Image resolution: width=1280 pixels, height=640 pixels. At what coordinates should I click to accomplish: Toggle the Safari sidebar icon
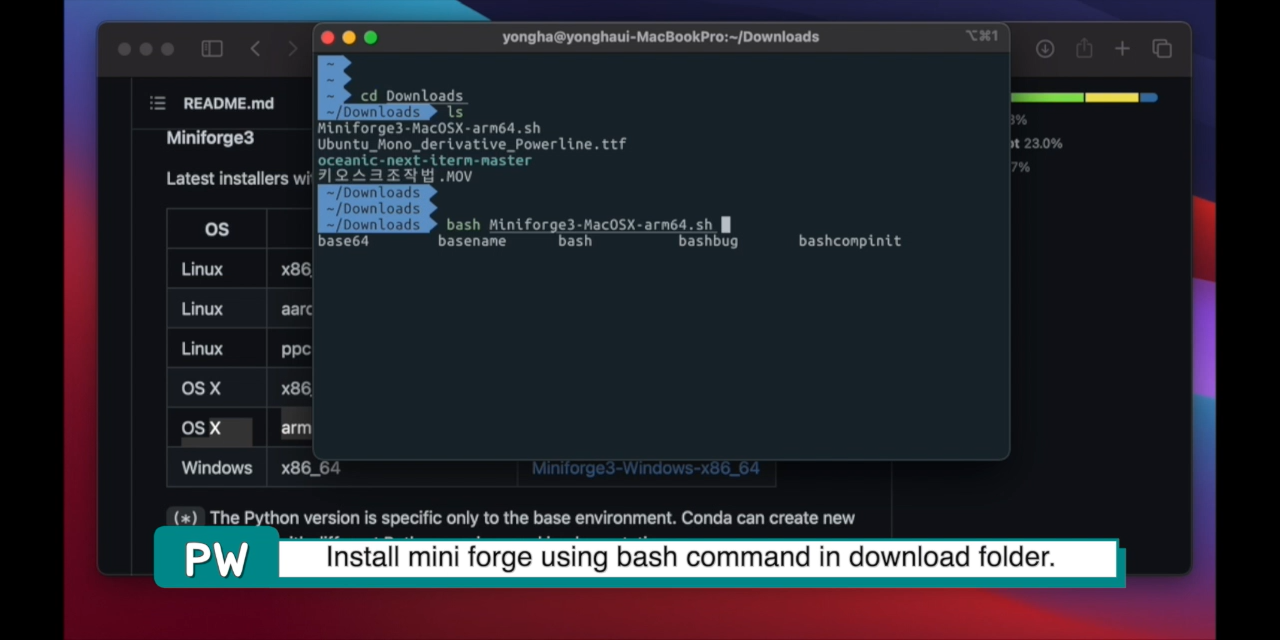pyautogui.click(x=212, y=49)
